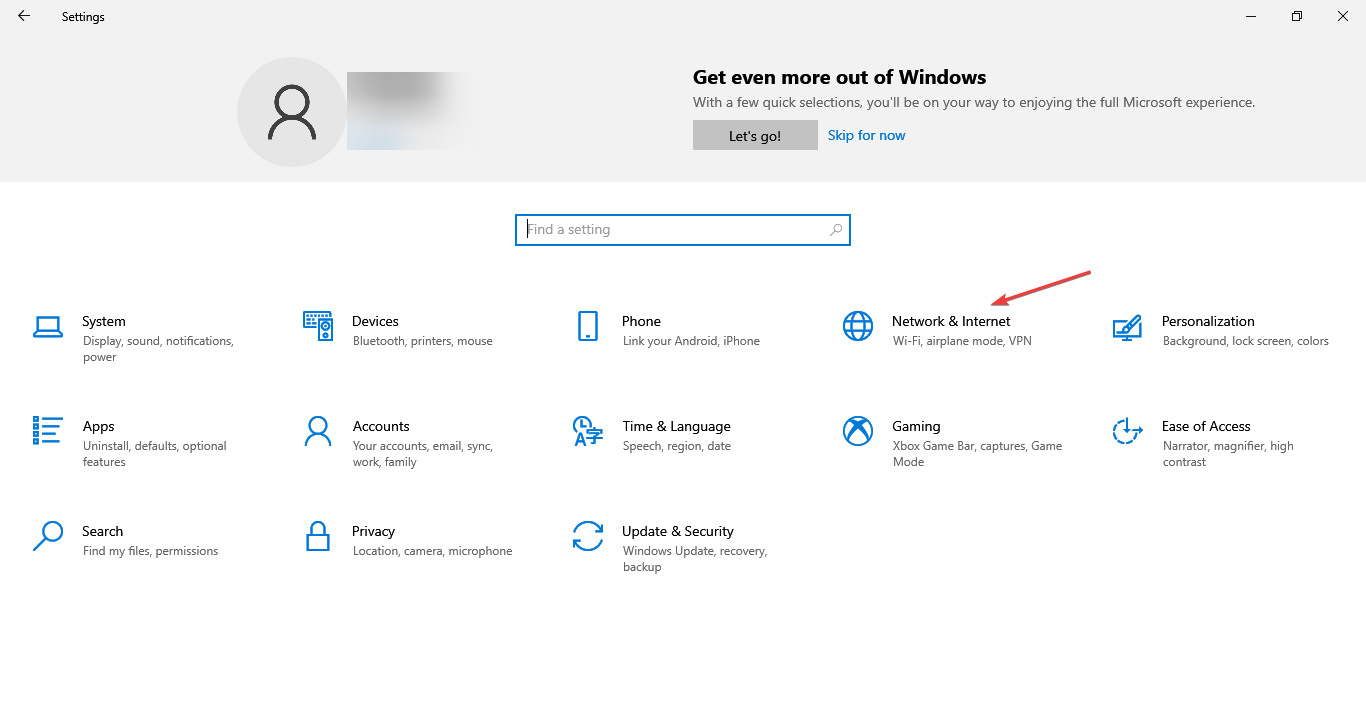
Task: Select the Gaming Xbox icon
Action: pyautogui.click(x=858, y=431)
